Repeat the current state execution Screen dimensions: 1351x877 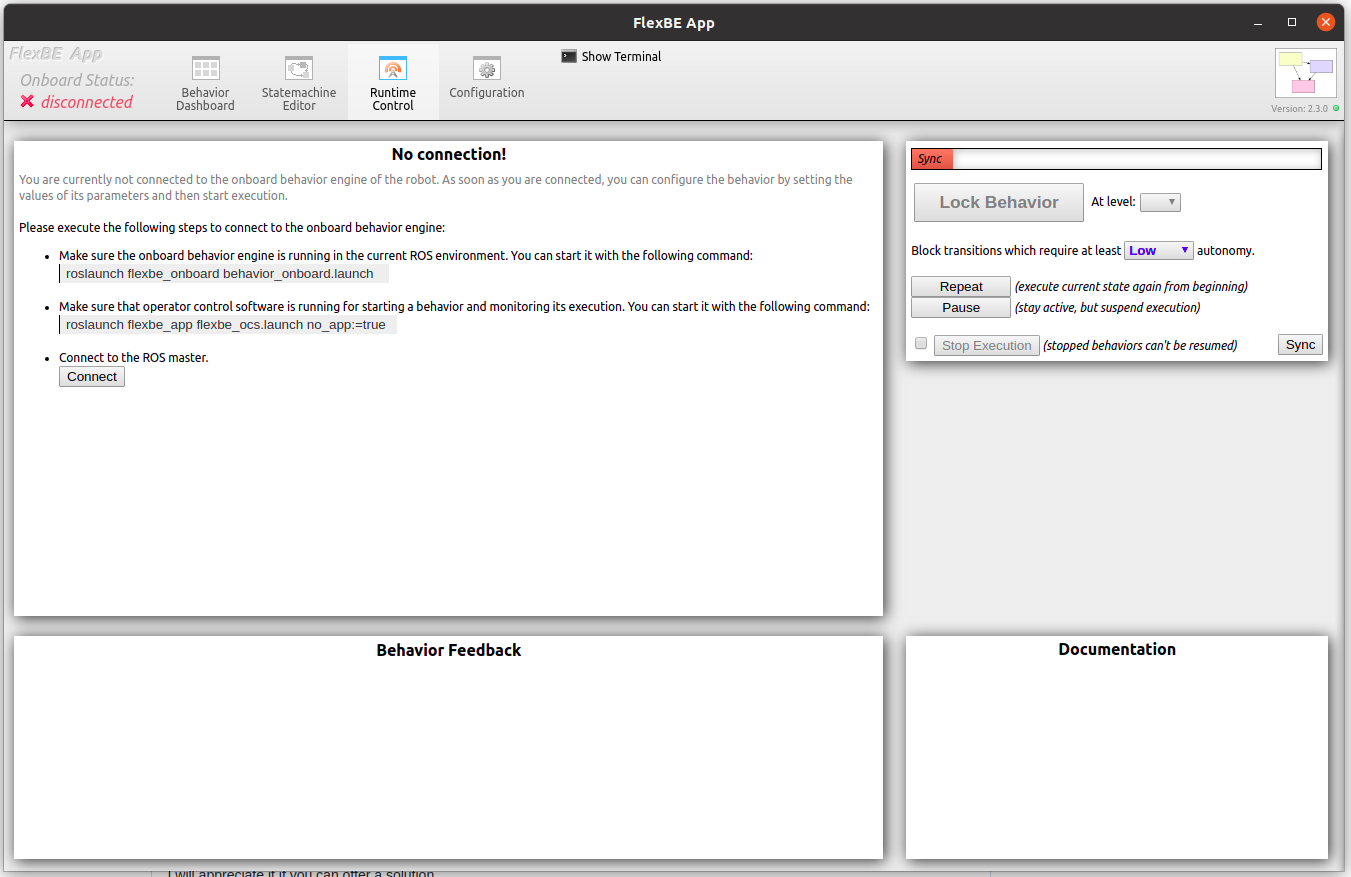point(960,286)
